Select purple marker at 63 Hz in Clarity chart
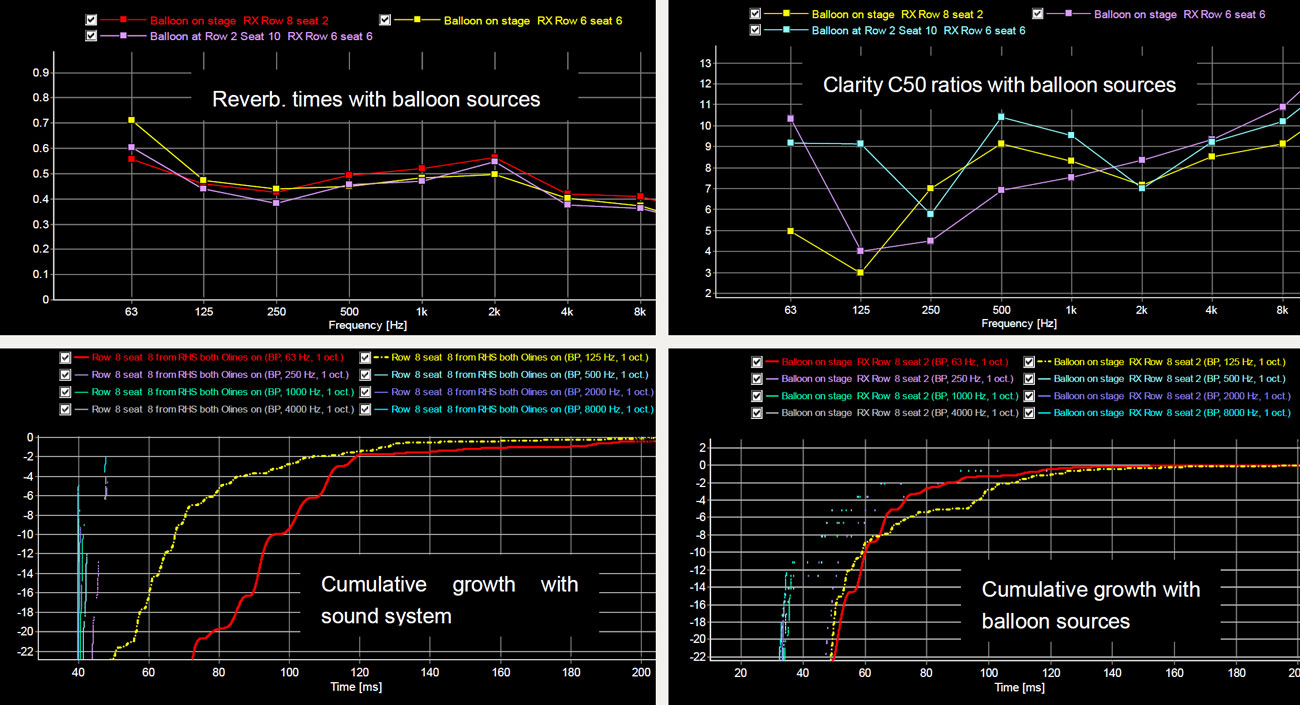Image resolution: width=1300 pixels, height=705 pixels. click(x=790, y=118)
